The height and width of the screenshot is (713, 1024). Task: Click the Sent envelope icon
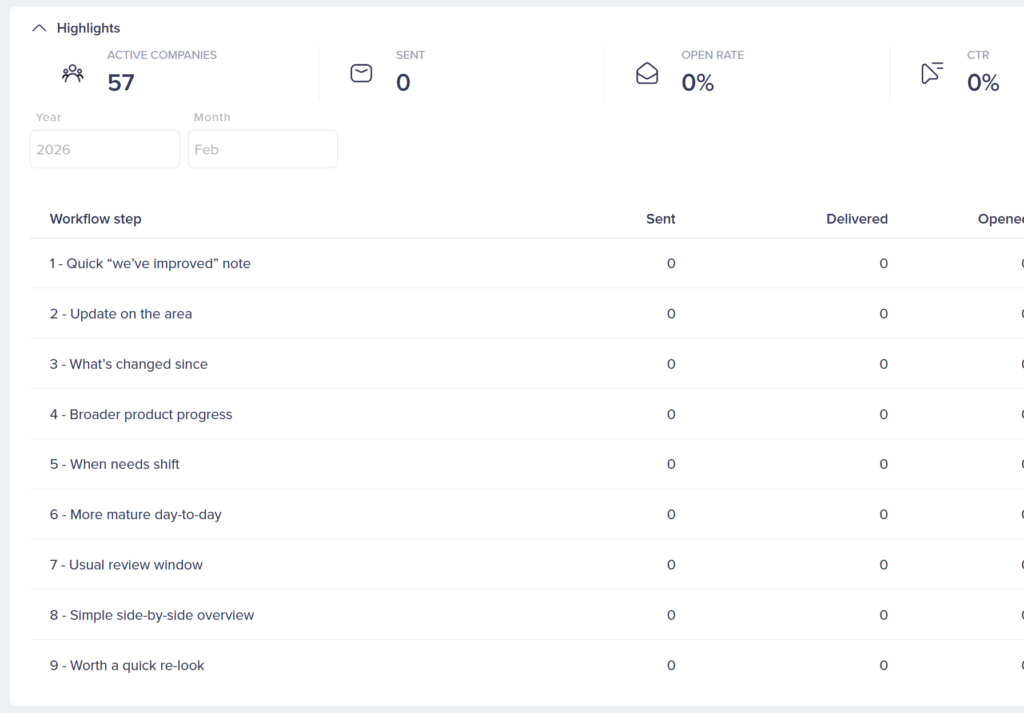[361, 73]
